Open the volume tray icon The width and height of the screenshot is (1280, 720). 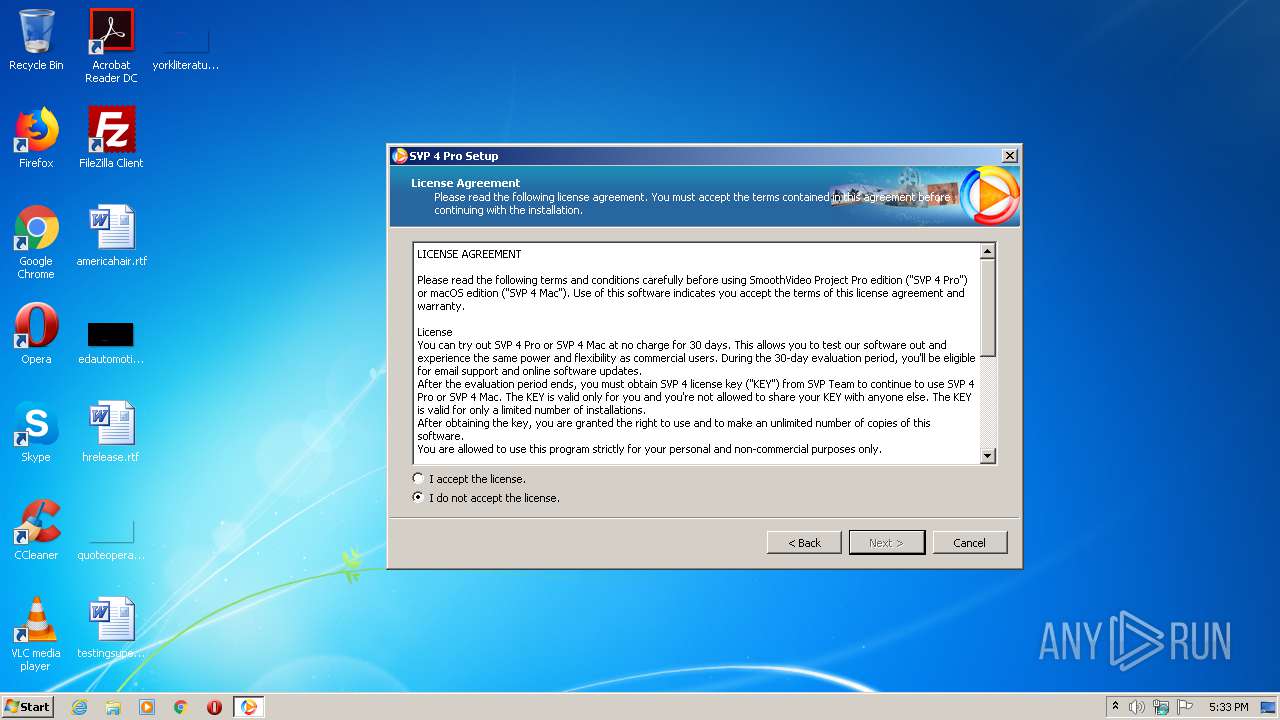[x=1137, y=707]
